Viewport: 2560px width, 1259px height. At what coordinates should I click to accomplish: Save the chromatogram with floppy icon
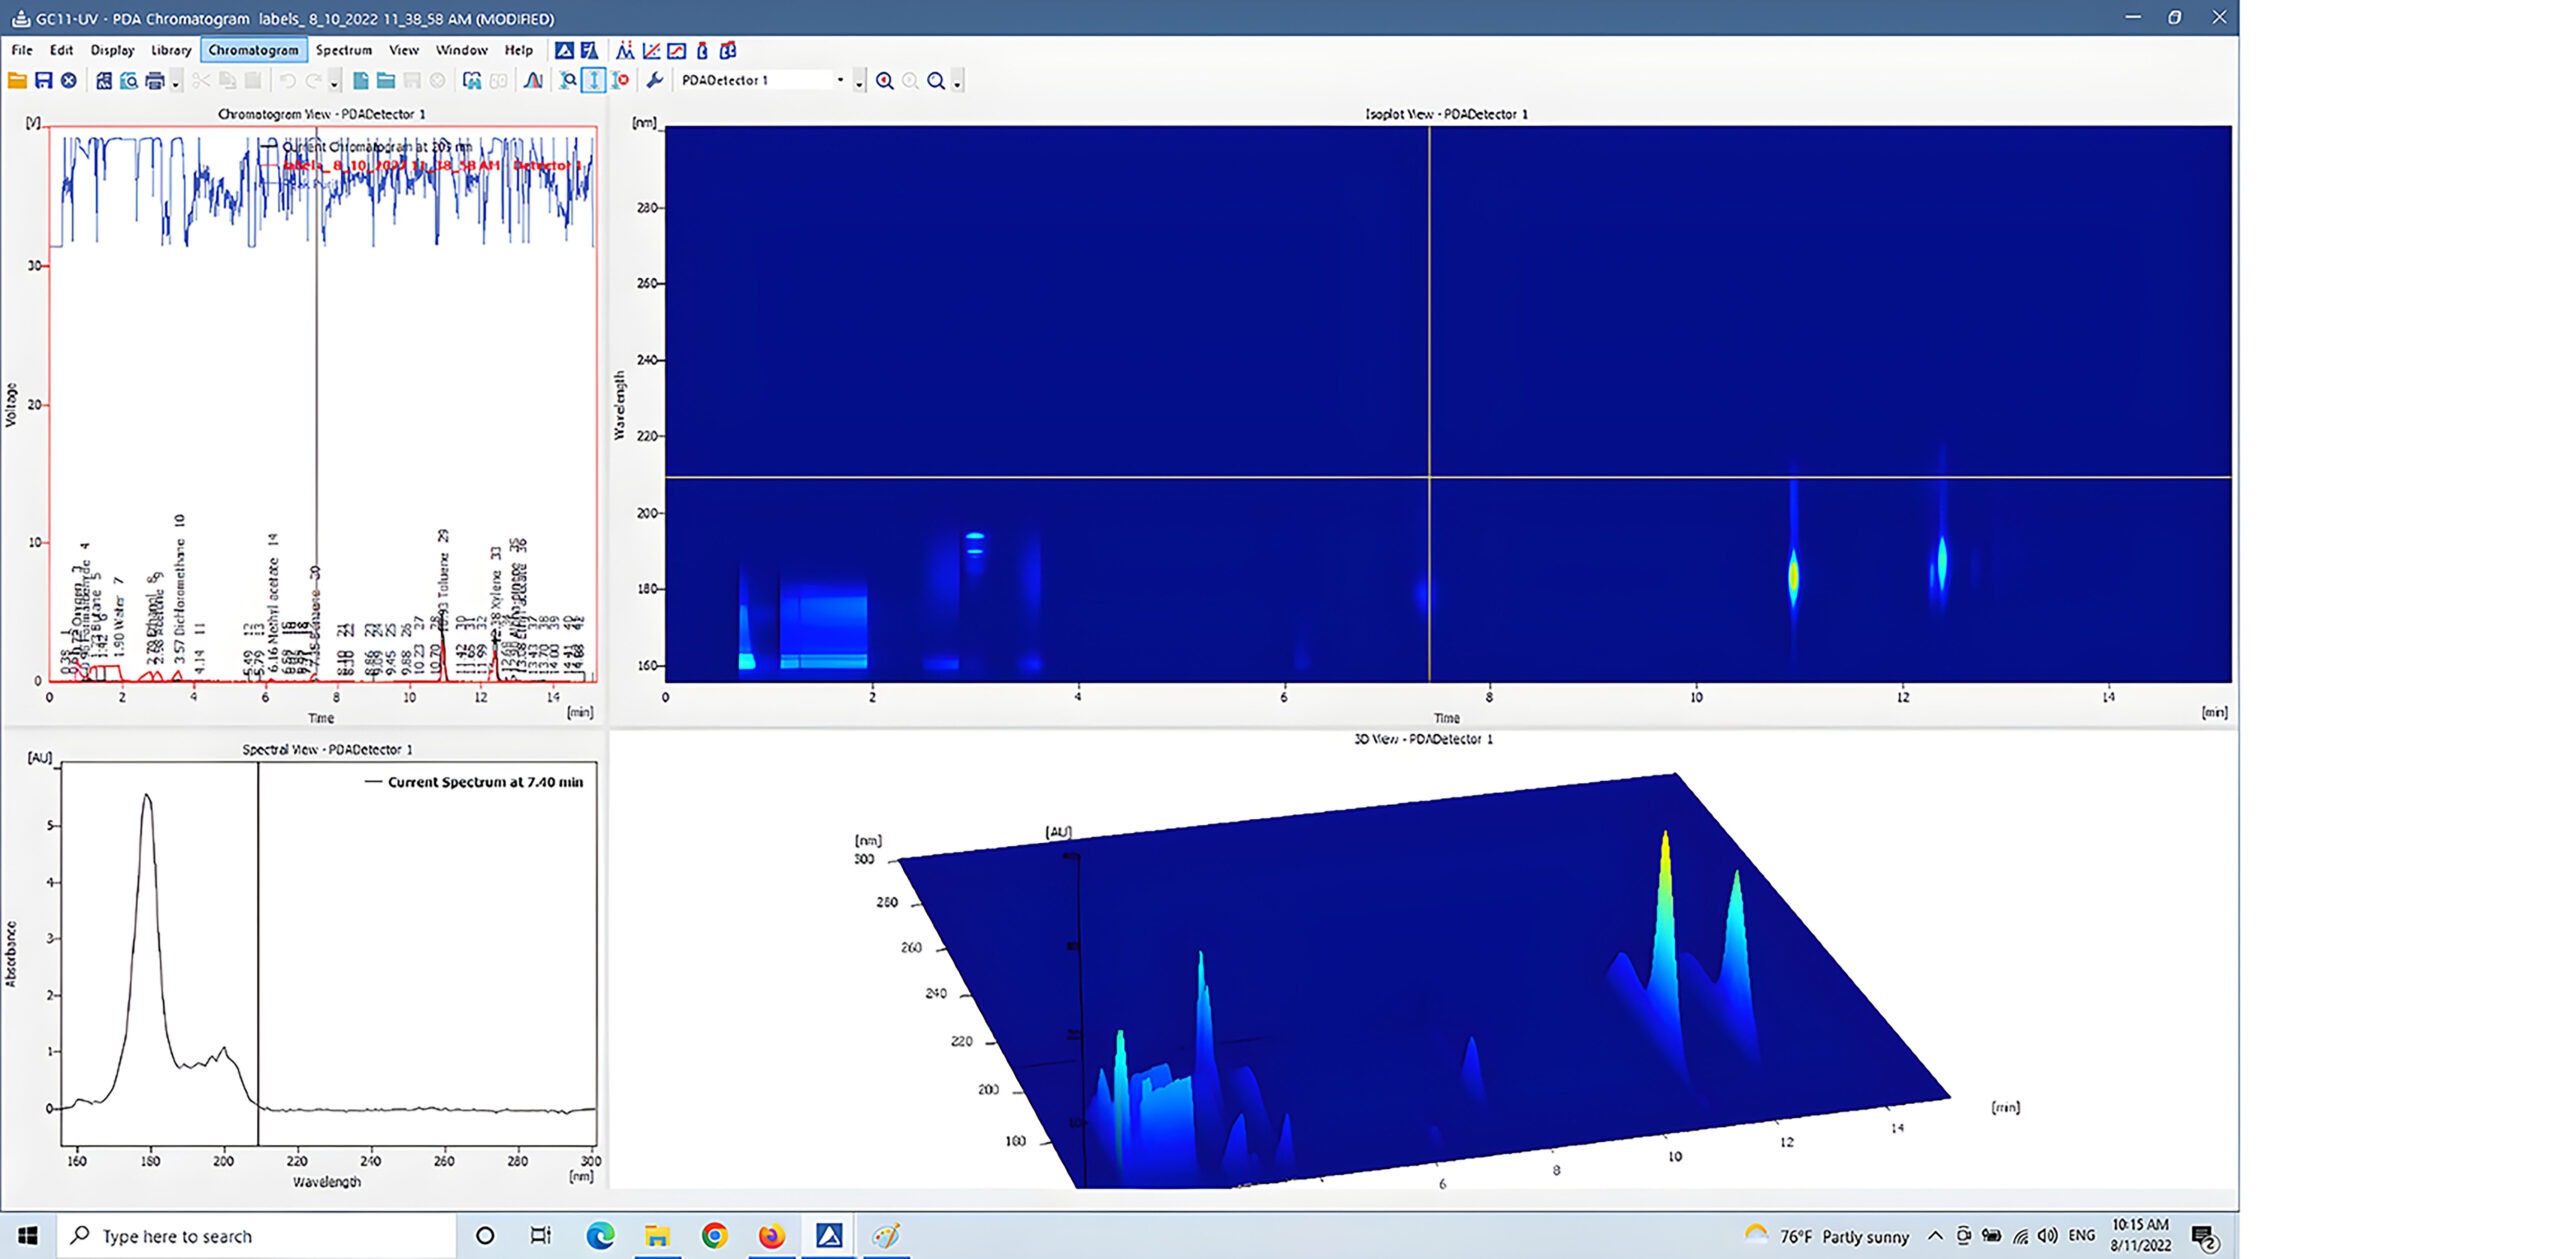tap(43, 81)
